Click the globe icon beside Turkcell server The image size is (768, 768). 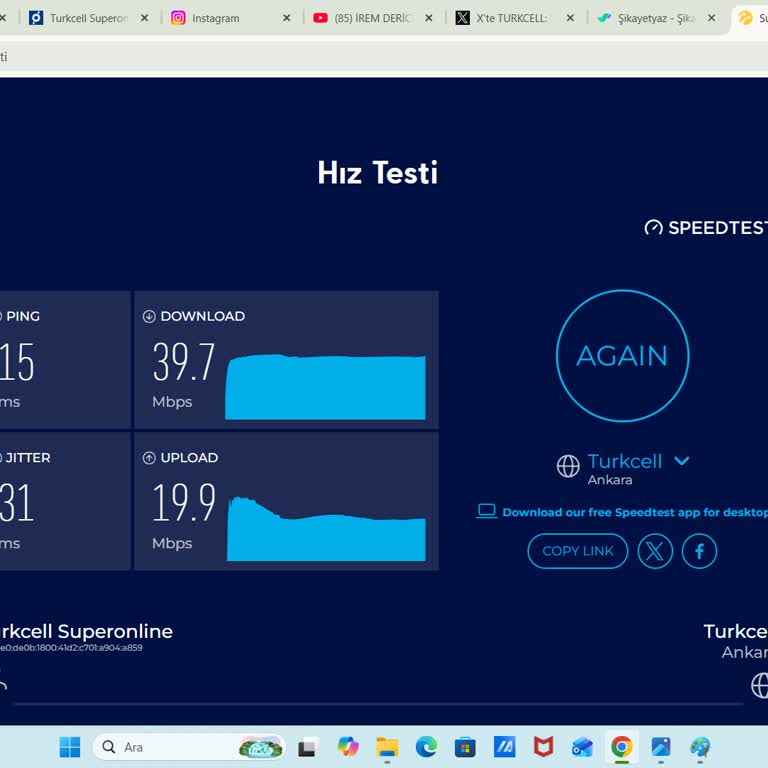[568, 466]
